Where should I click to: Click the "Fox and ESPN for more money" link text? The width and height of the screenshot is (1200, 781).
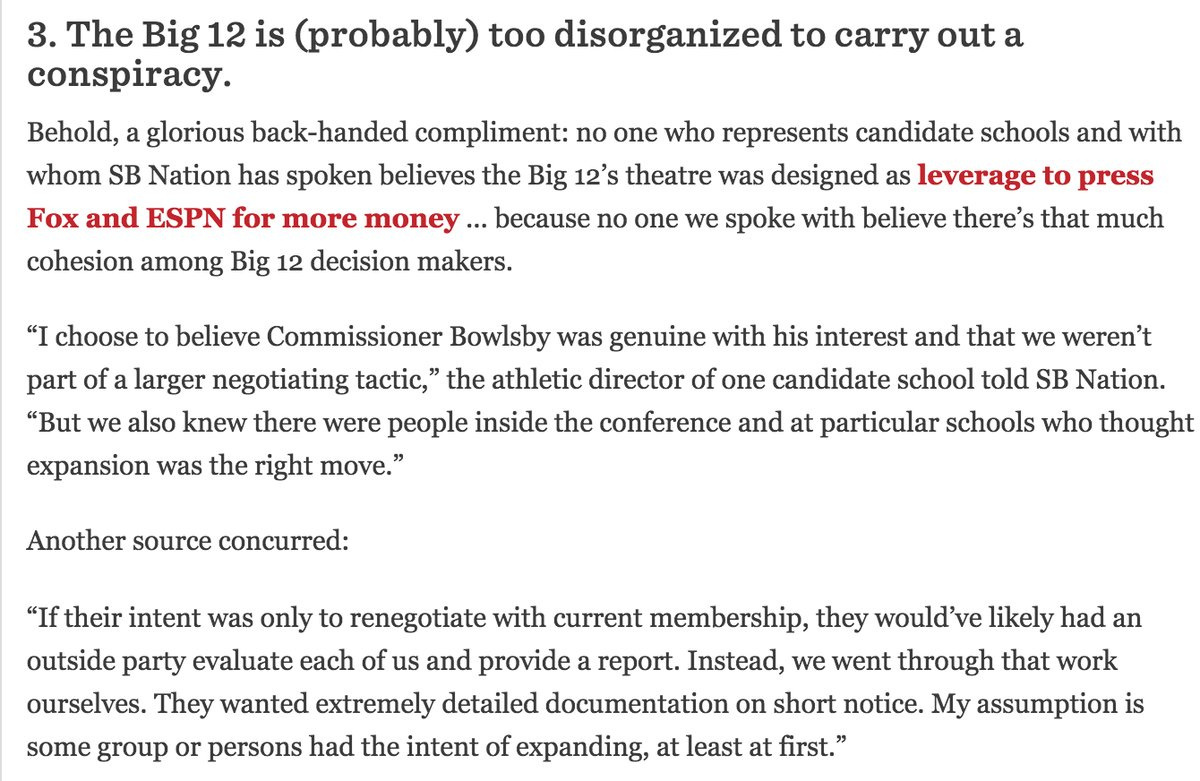tap(242, 216)
